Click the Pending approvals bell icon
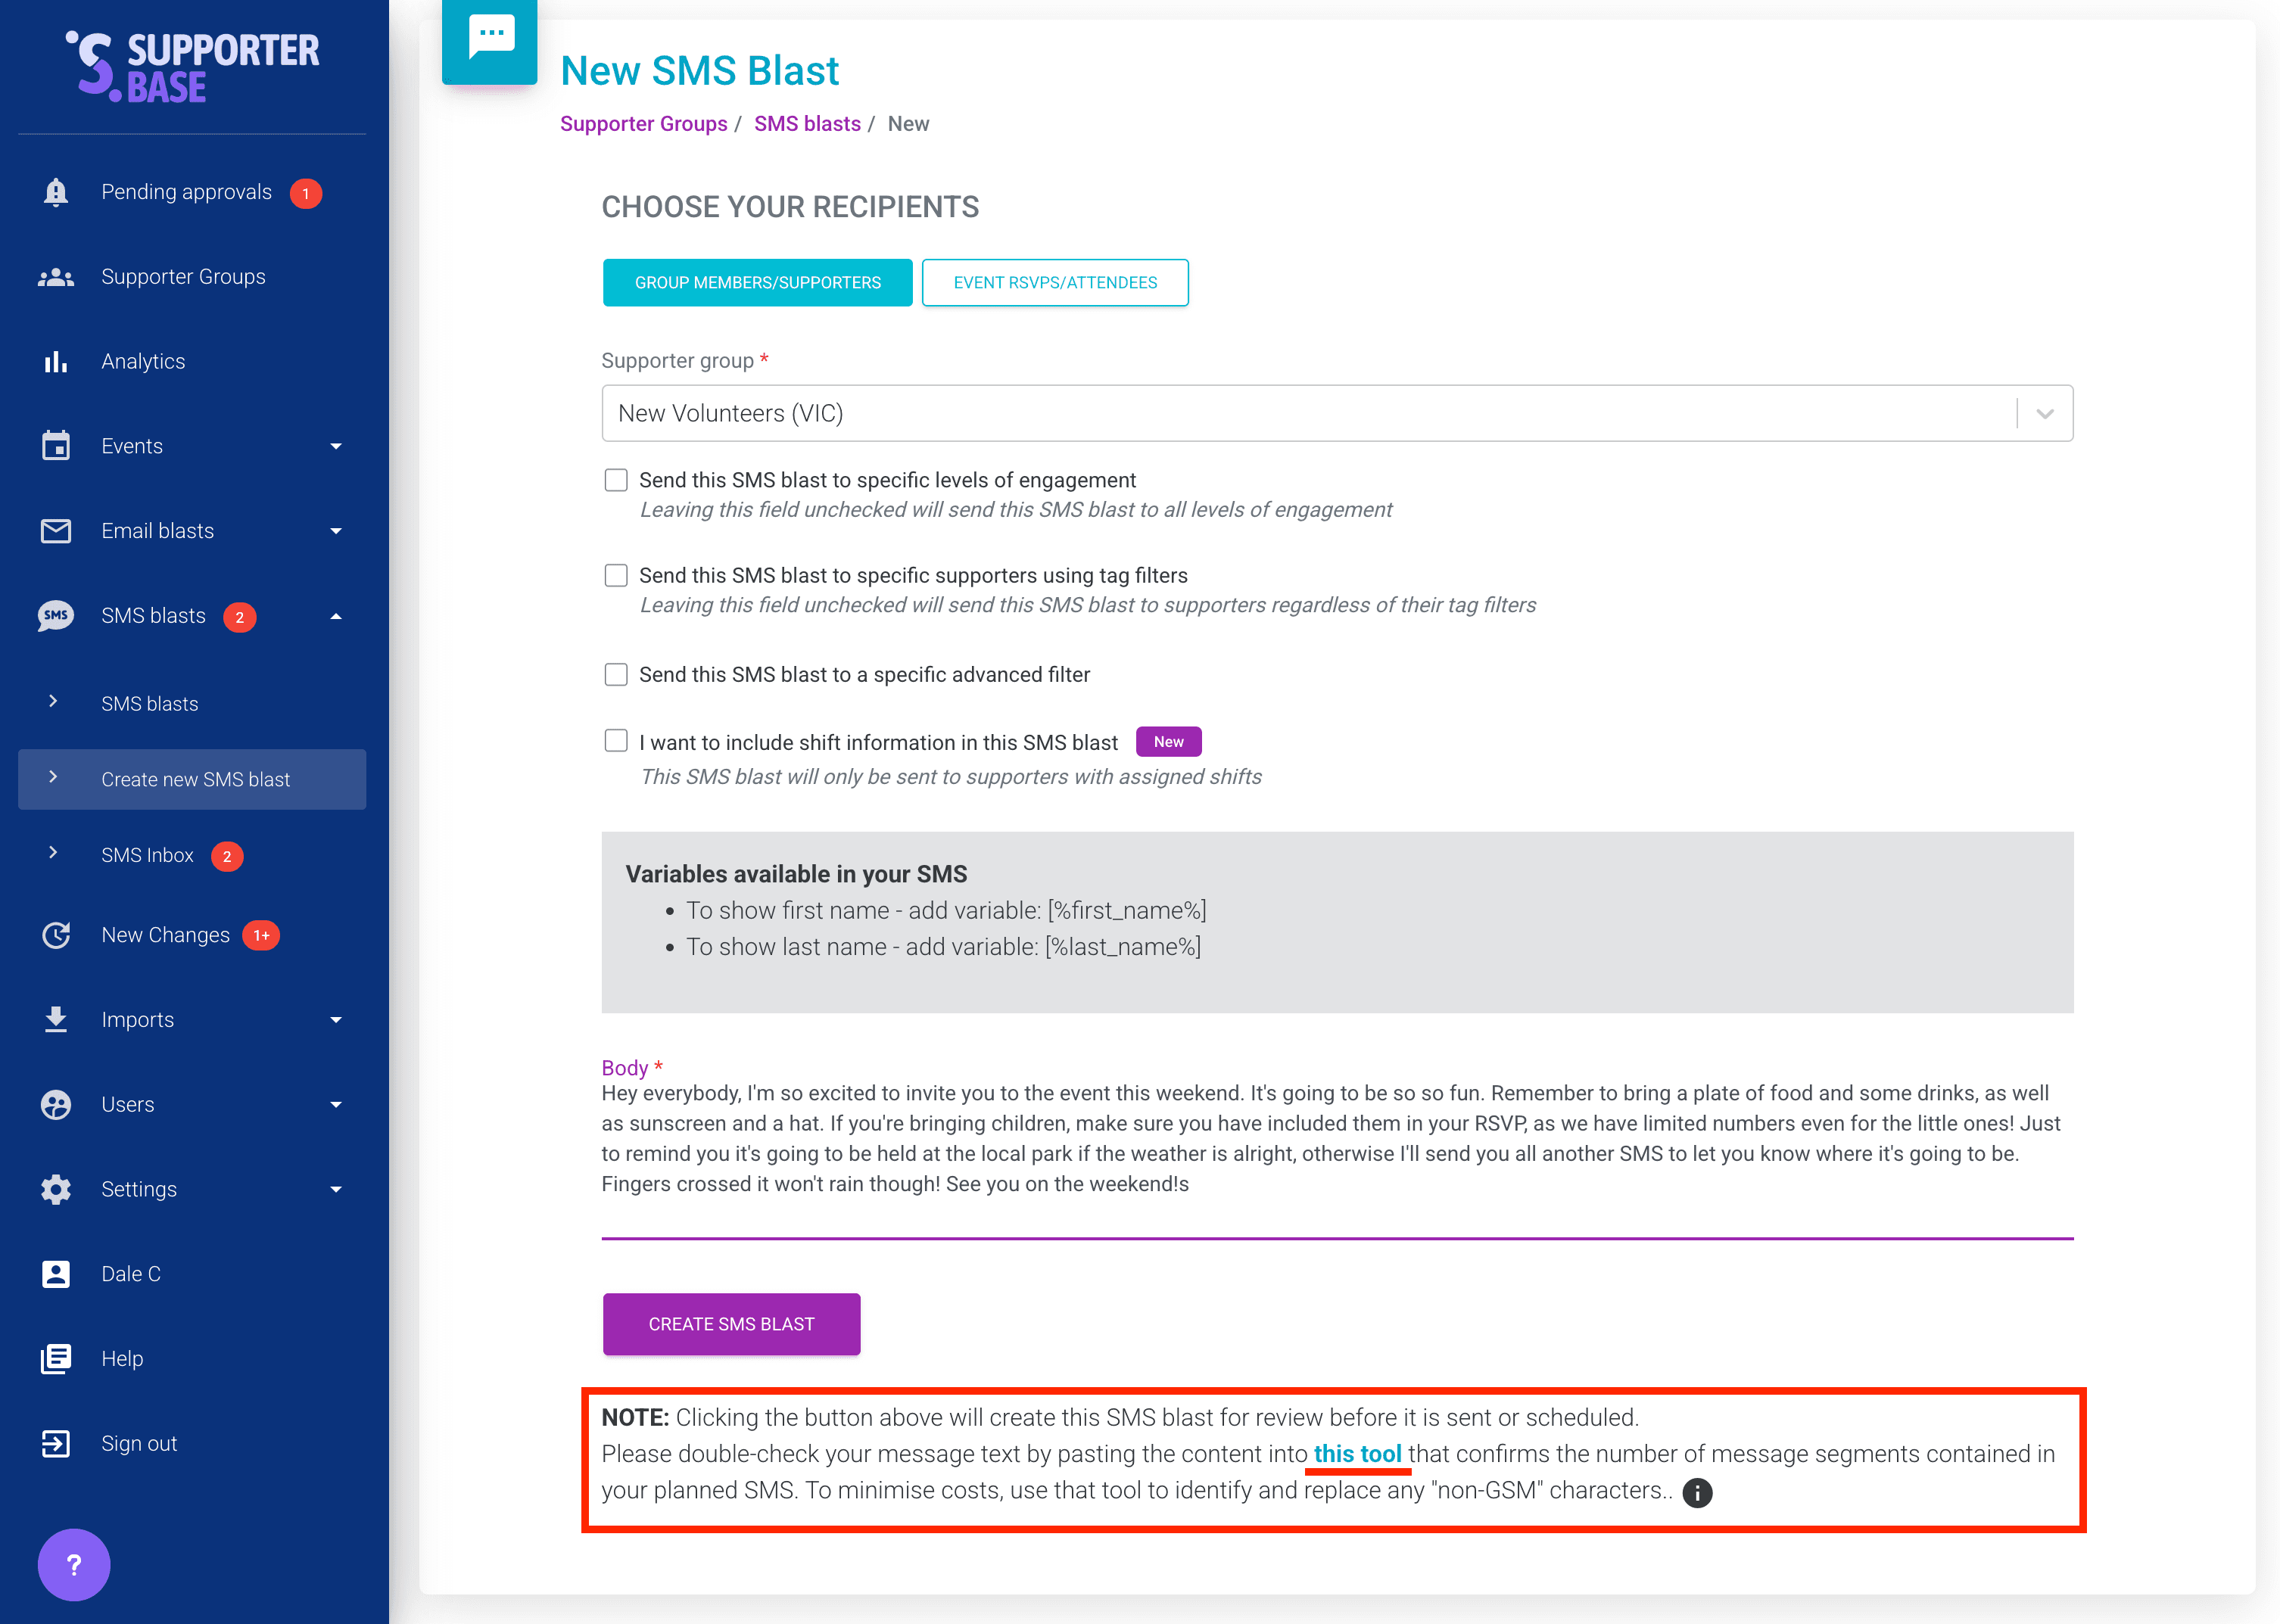 click(56, 192)
